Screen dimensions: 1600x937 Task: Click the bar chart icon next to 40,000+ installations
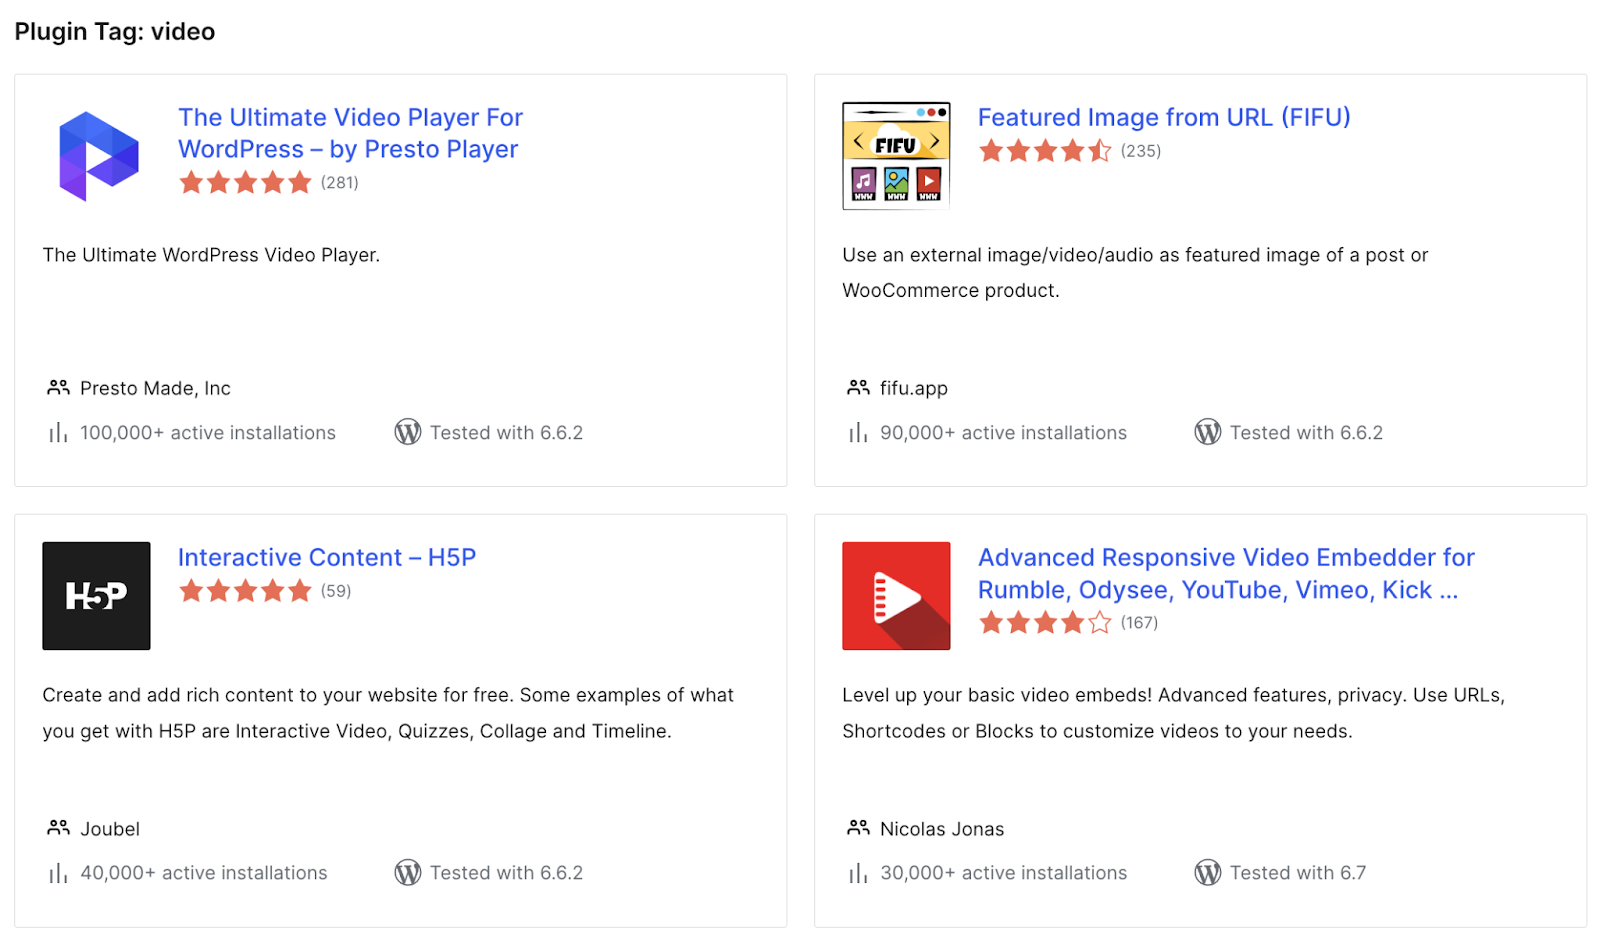58,873
